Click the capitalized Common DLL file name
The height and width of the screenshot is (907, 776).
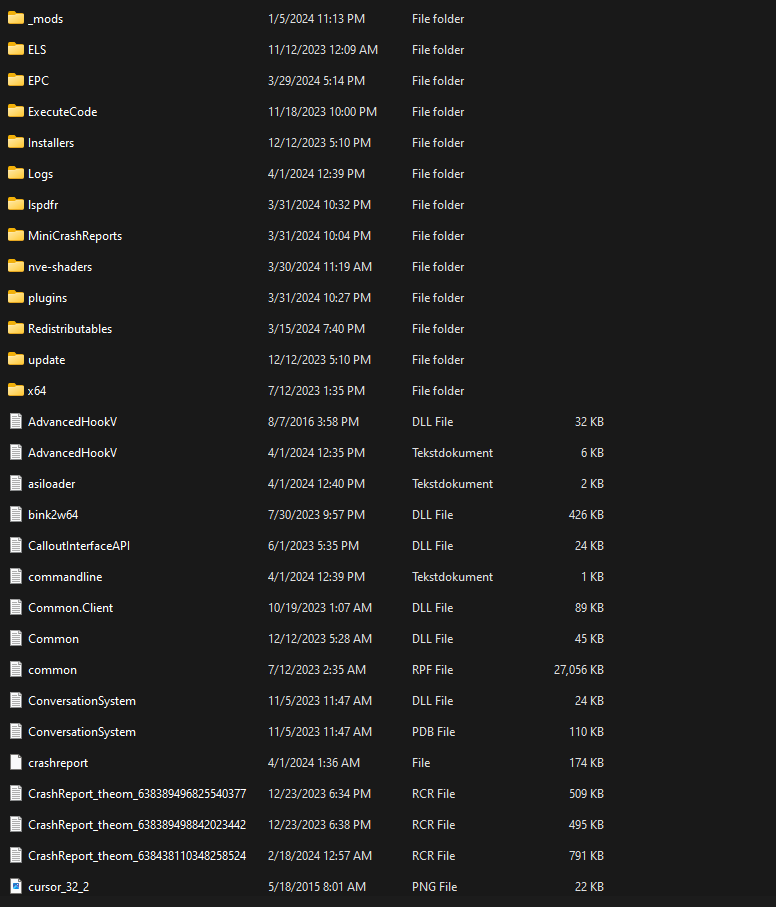(53, 639)
